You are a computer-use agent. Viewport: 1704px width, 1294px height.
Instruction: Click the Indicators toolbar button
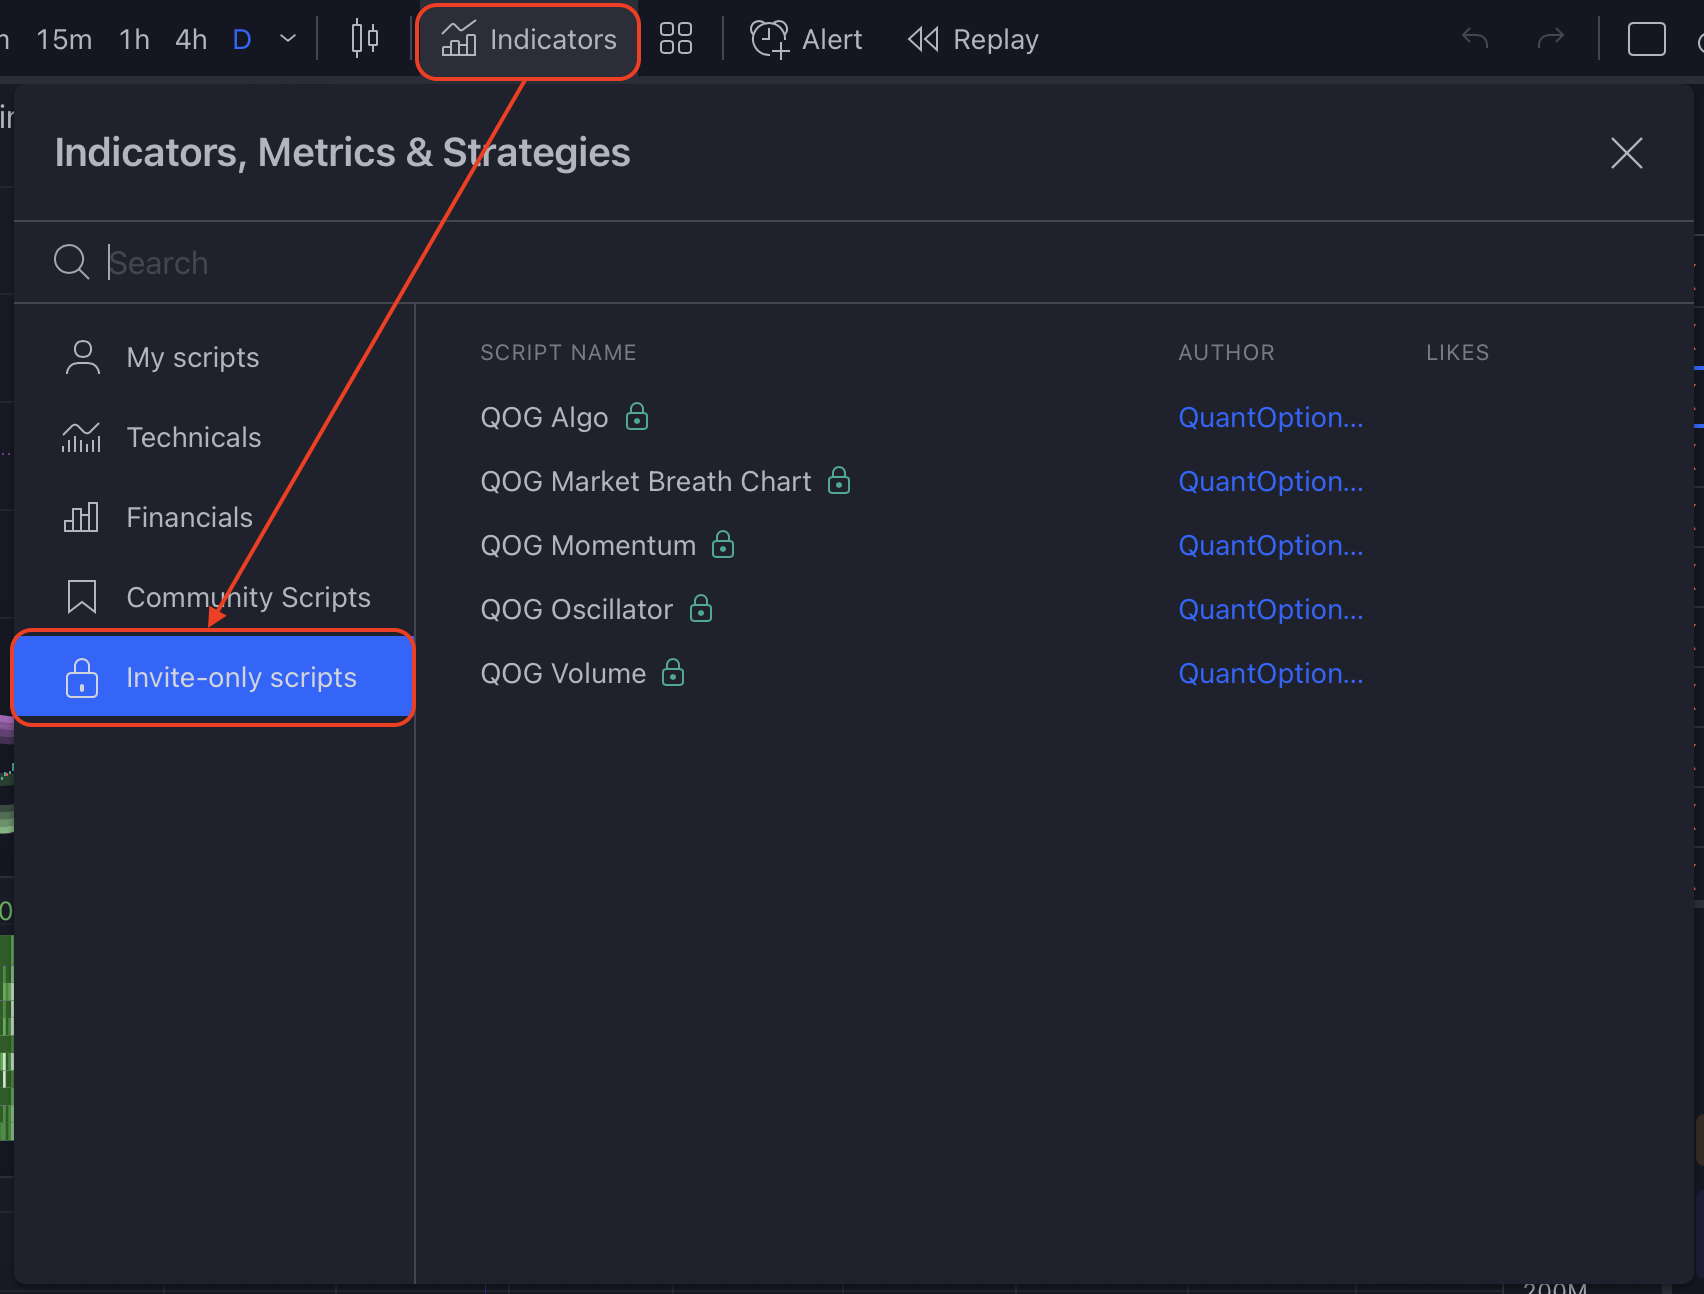(x=528, y=40)
